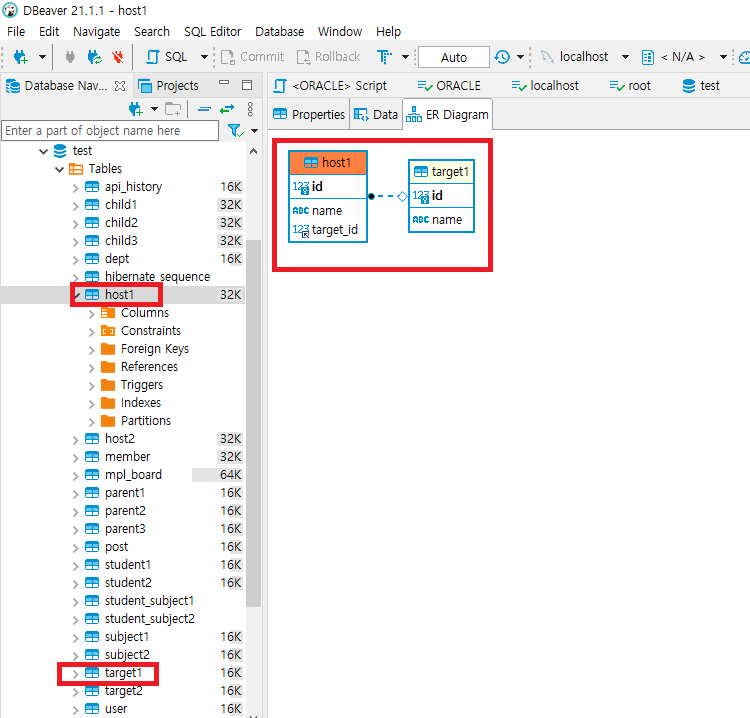Click the Connect plug icon in main toolbar
The height and width of the screenshot is (718, 750).
pos(70,57)
